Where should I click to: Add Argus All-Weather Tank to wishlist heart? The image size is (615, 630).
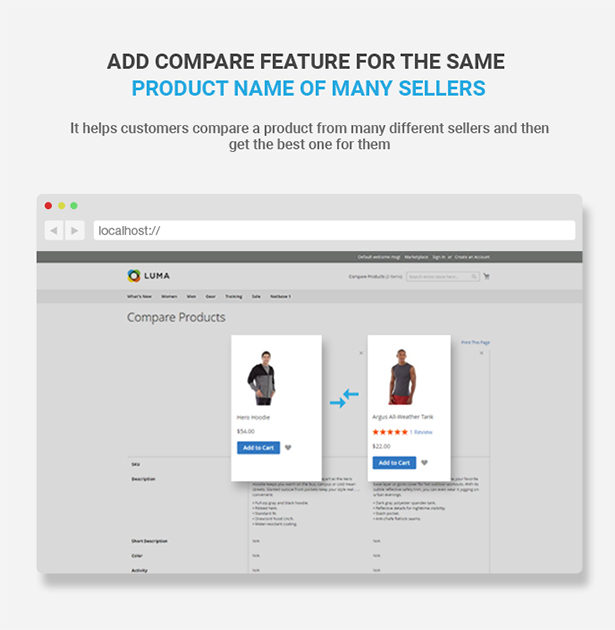(x=424, y=463)
